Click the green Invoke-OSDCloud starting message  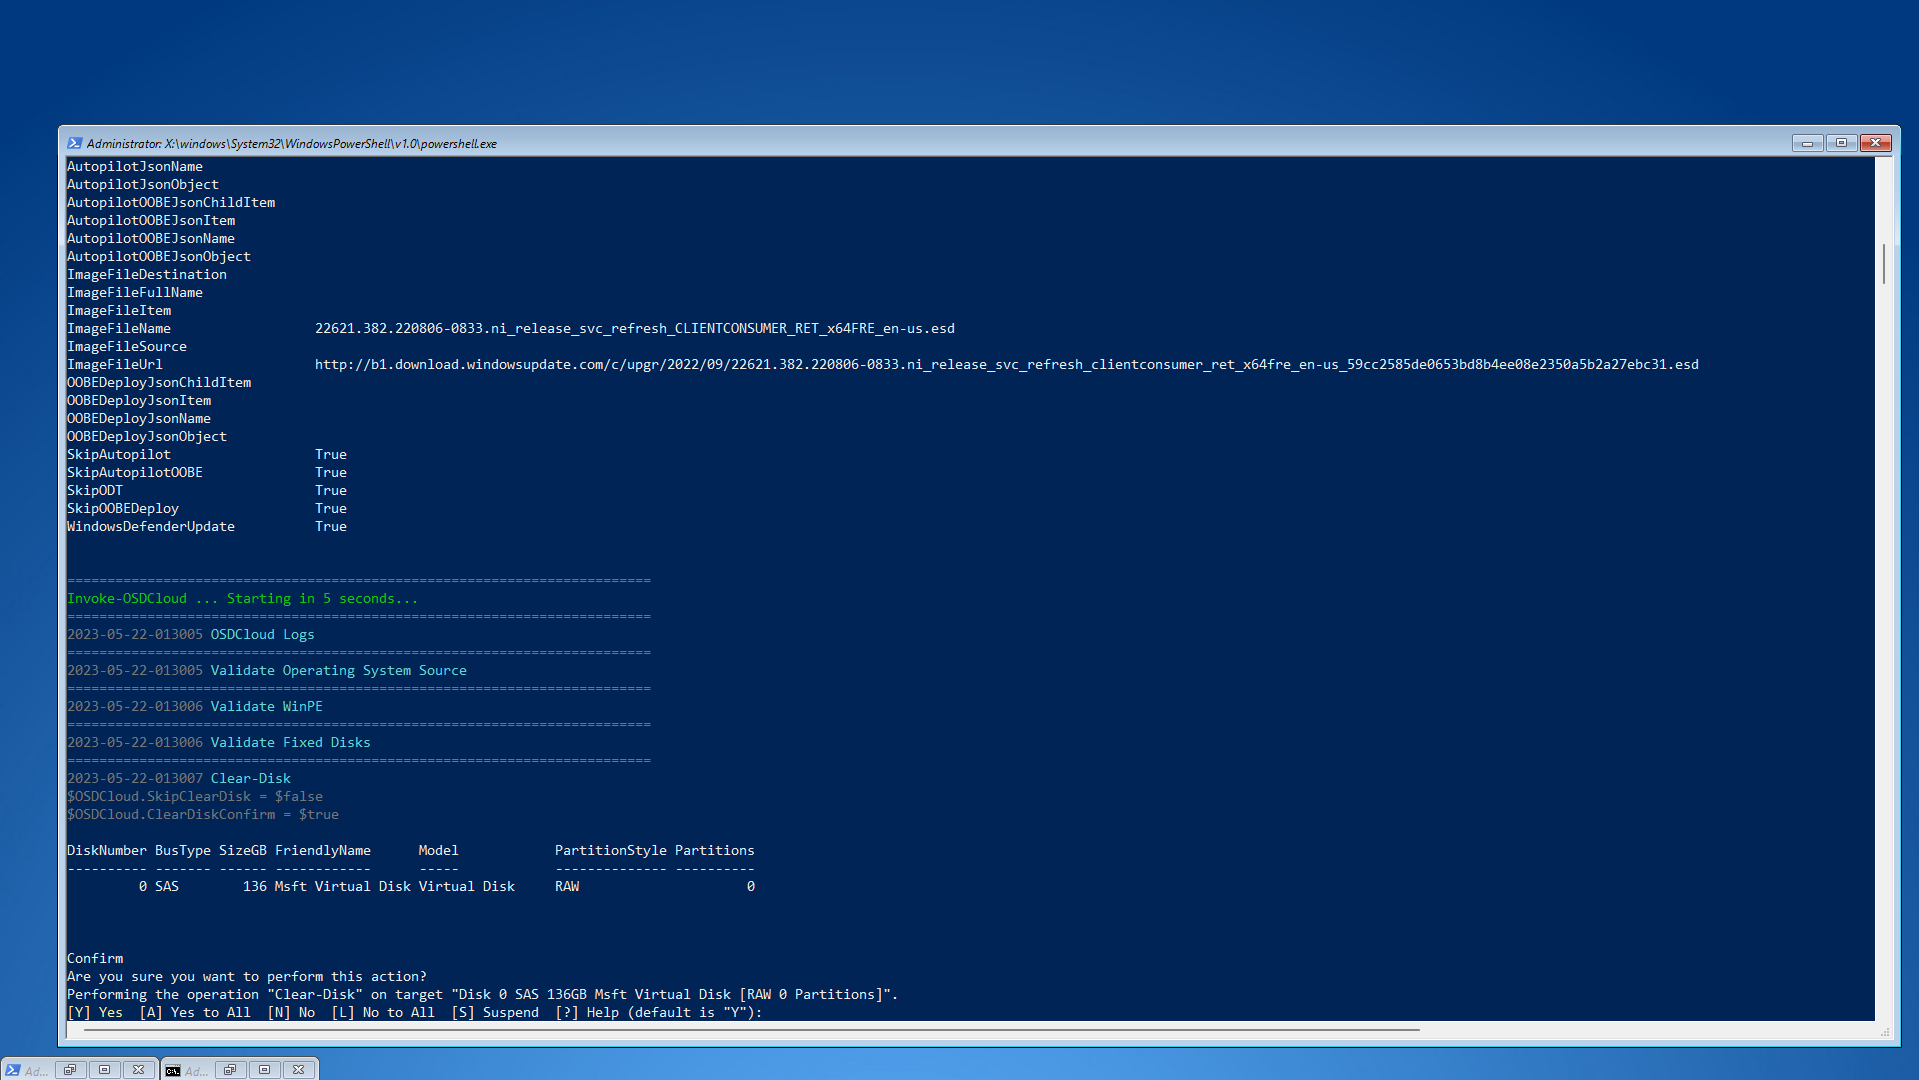click(x=242, y=599)
